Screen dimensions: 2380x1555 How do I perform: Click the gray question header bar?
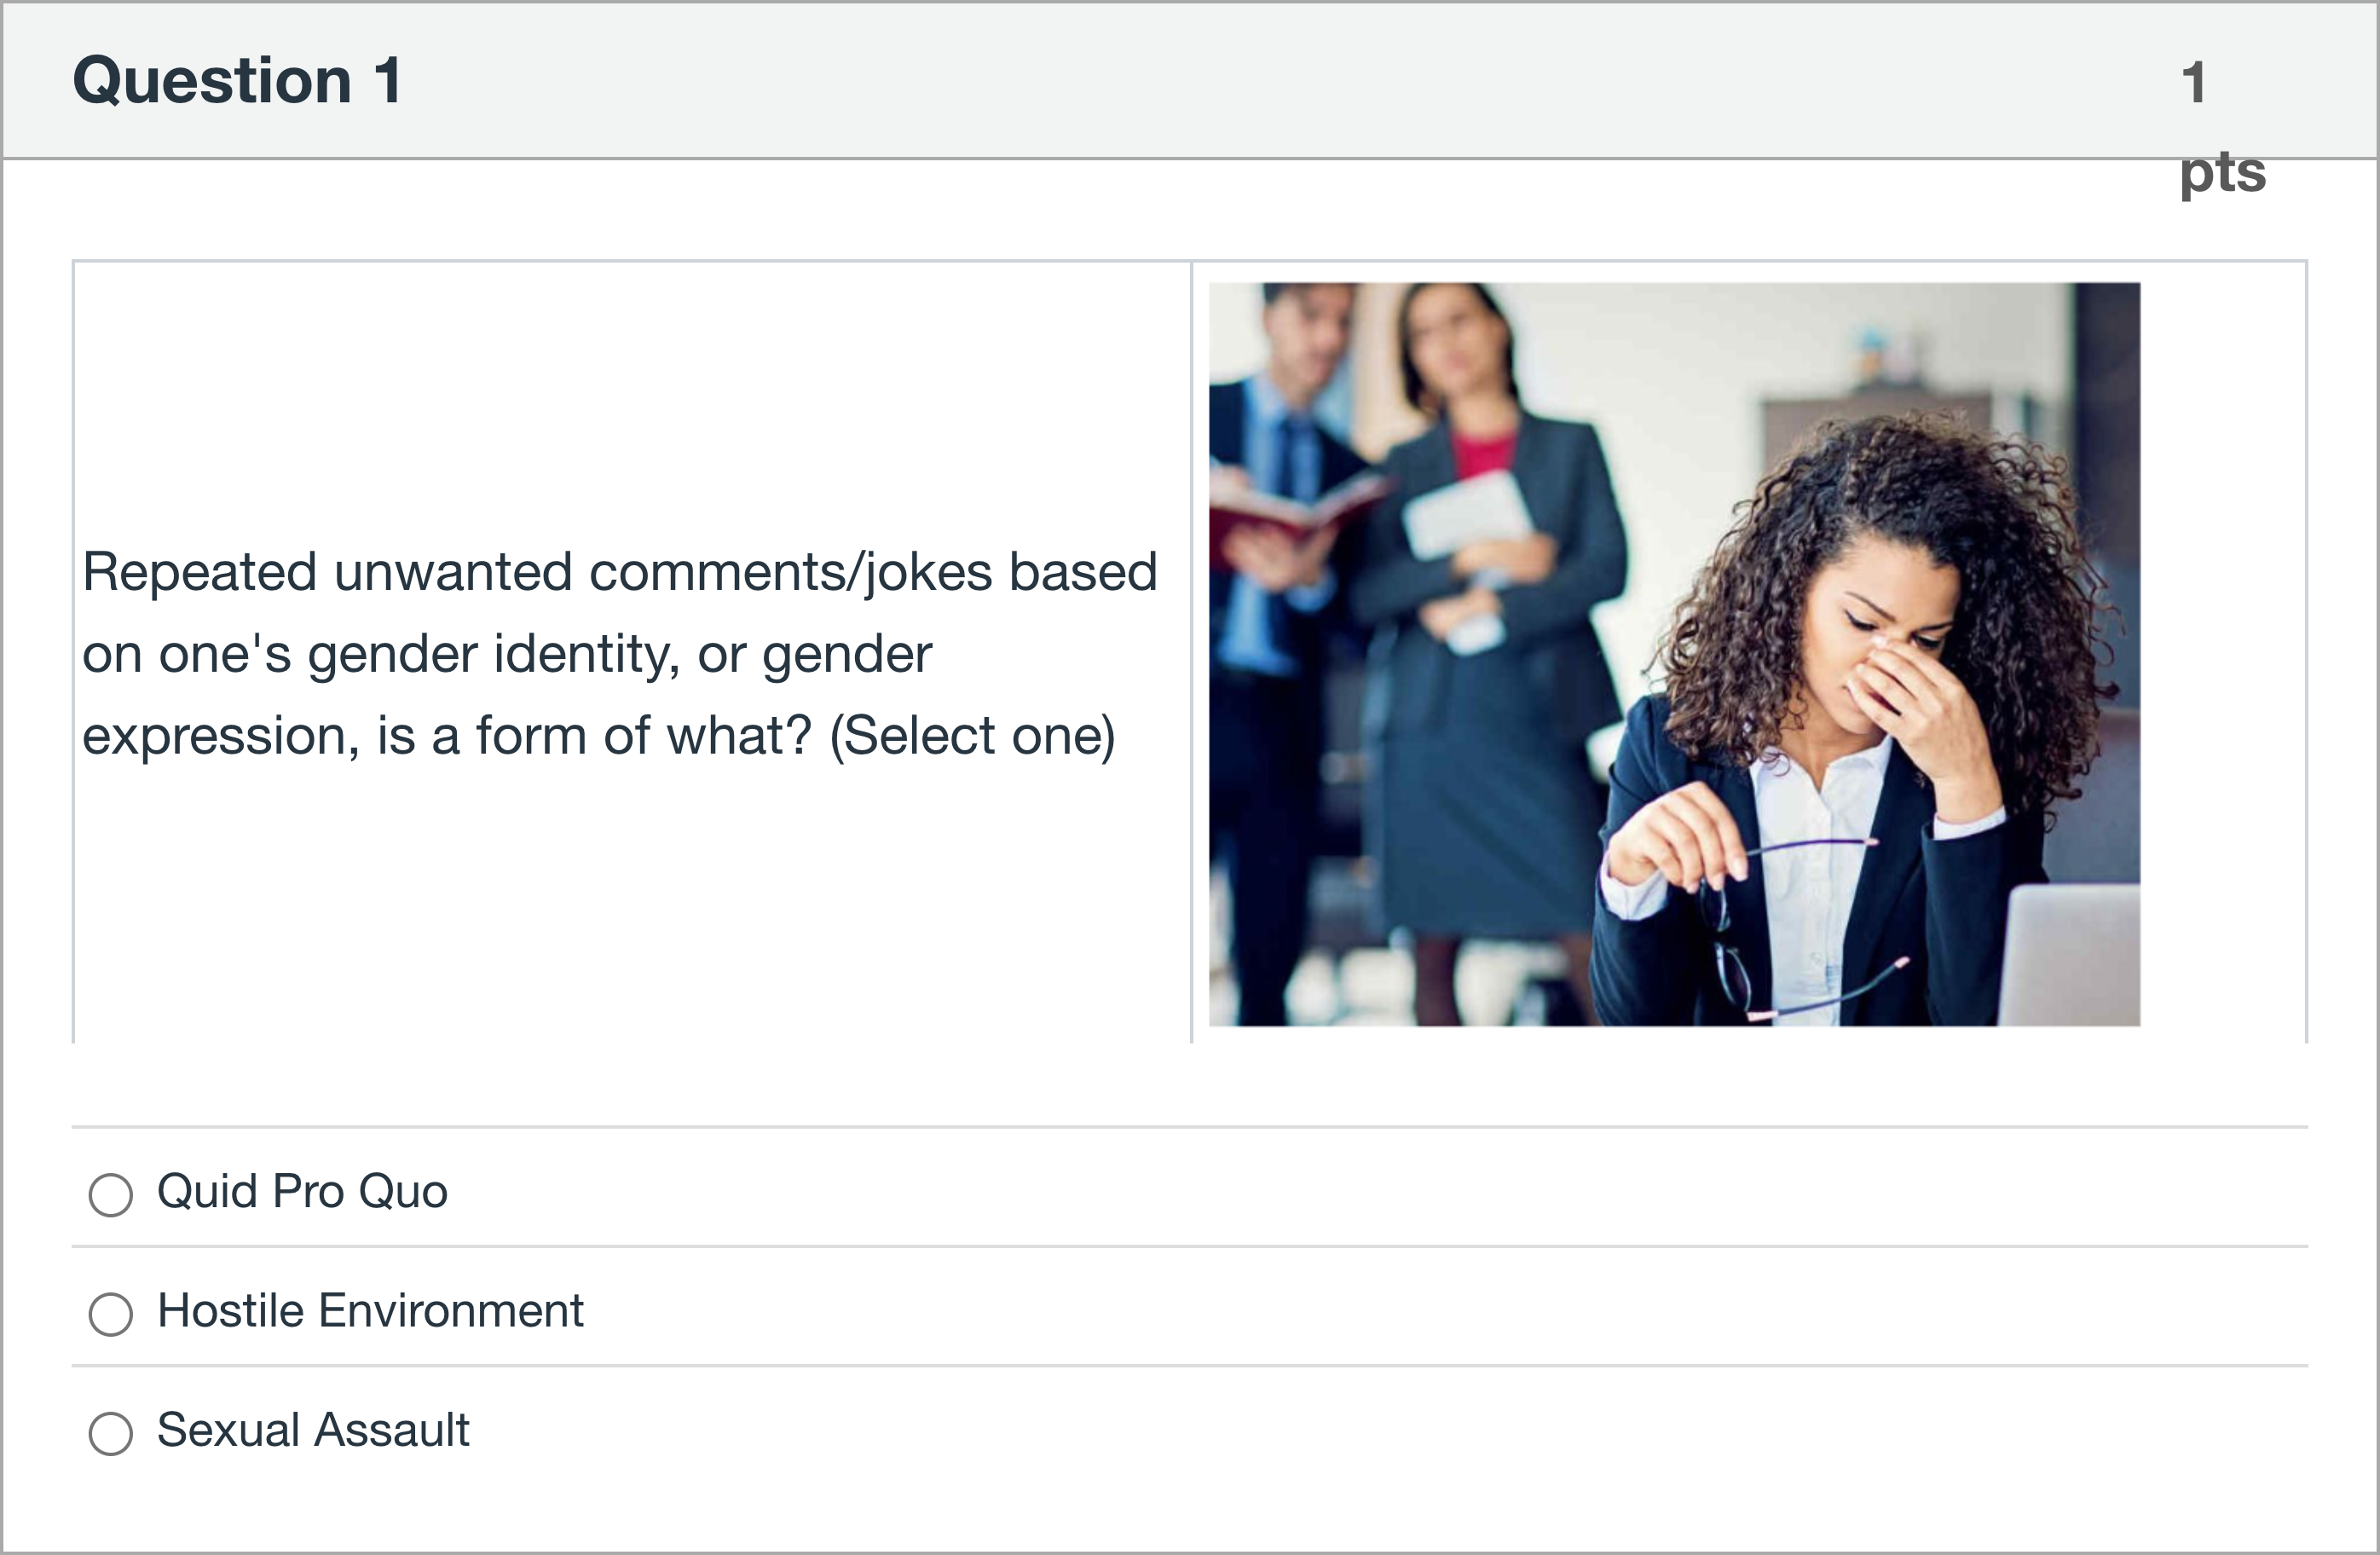tap(1200, 80)
